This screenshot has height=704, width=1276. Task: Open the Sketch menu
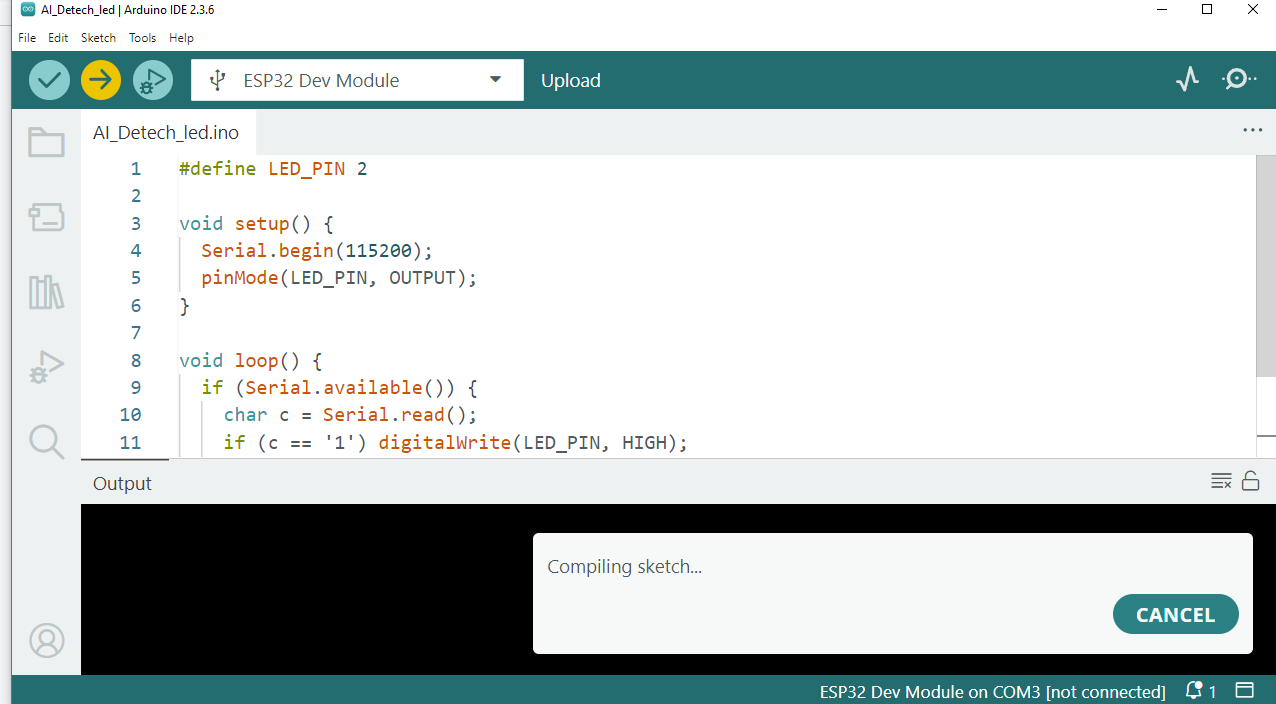pos(98,38)
